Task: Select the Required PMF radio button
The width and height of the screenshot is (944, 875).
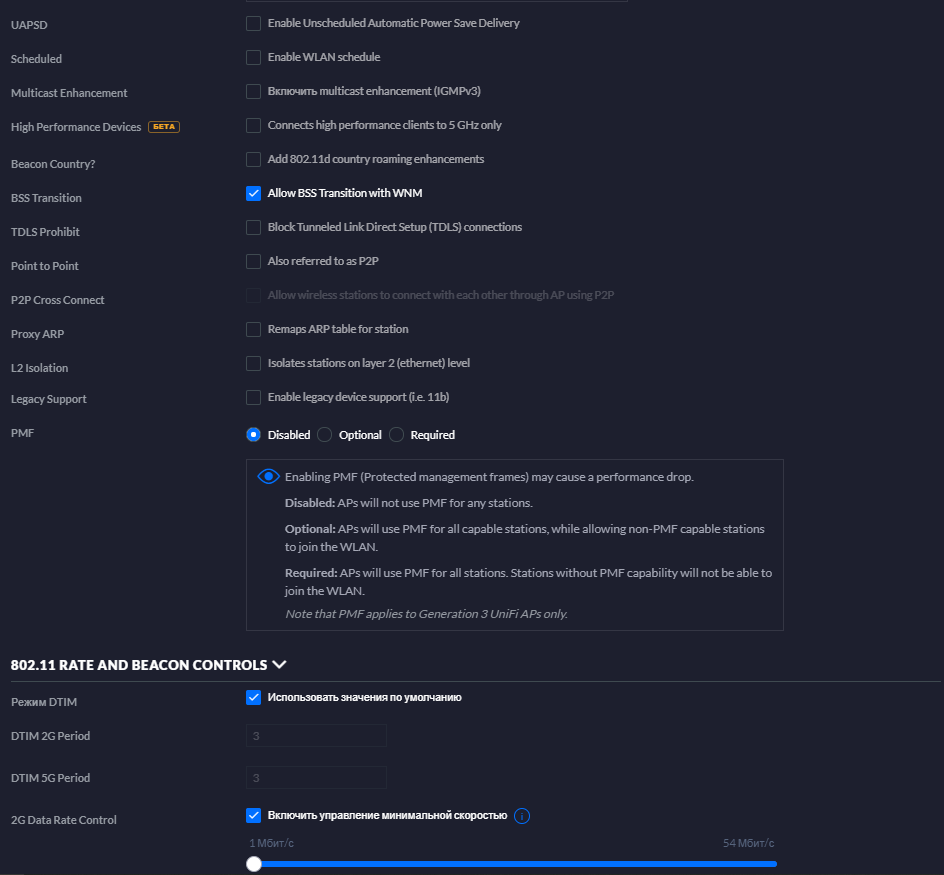Action: click(x=396, y=435)
